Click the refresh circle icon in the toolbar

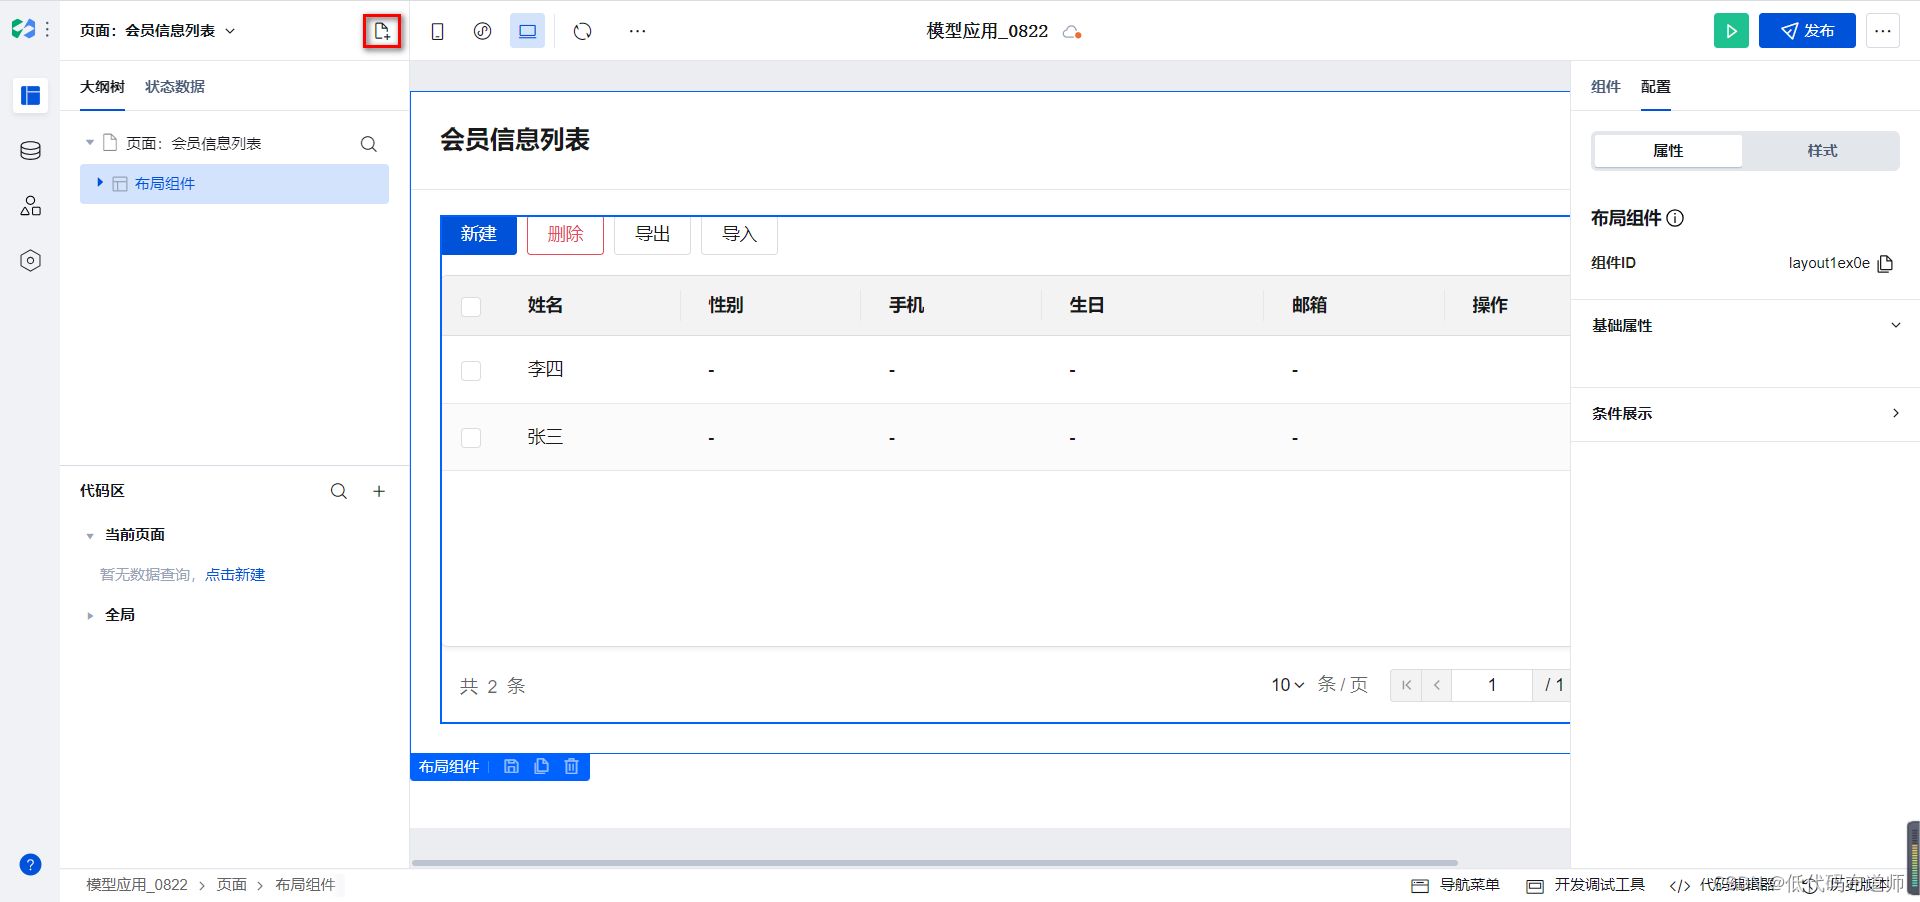pos(583,31)
